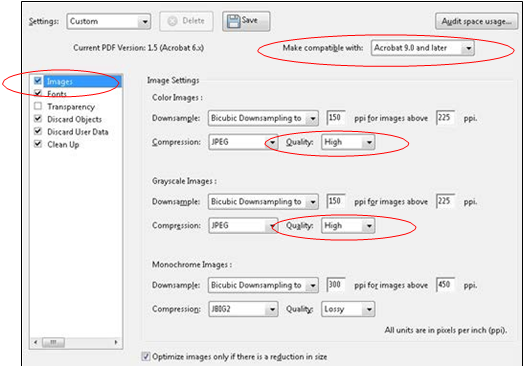The width and height of the screenshot is (523, 366).
Task: Click Grayscale Images 225 ppi threshold field
Action: pyautogui.click(x=446, y=201)
